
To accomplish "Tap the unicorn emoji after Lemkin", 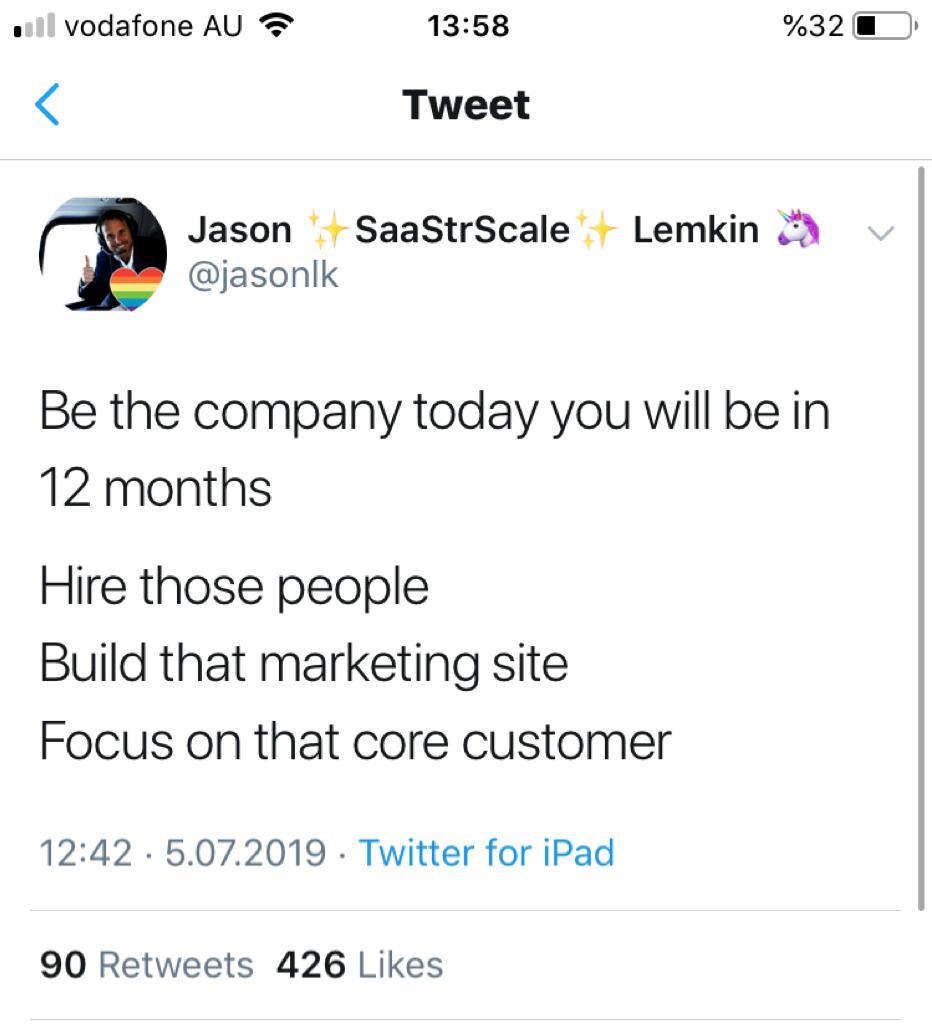I will [798, 229].
